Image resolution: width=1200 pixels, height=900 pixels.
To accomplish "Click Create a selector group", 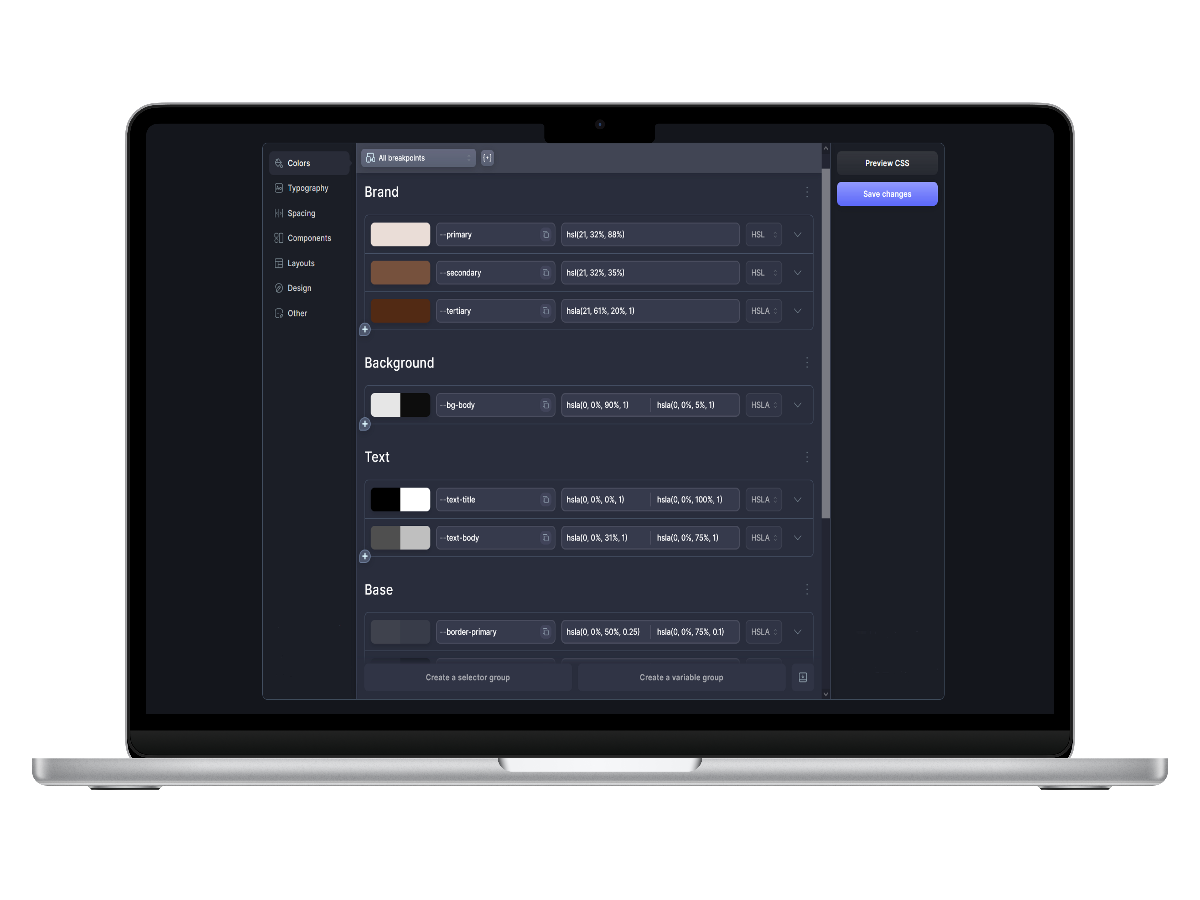I will [467, 677].
